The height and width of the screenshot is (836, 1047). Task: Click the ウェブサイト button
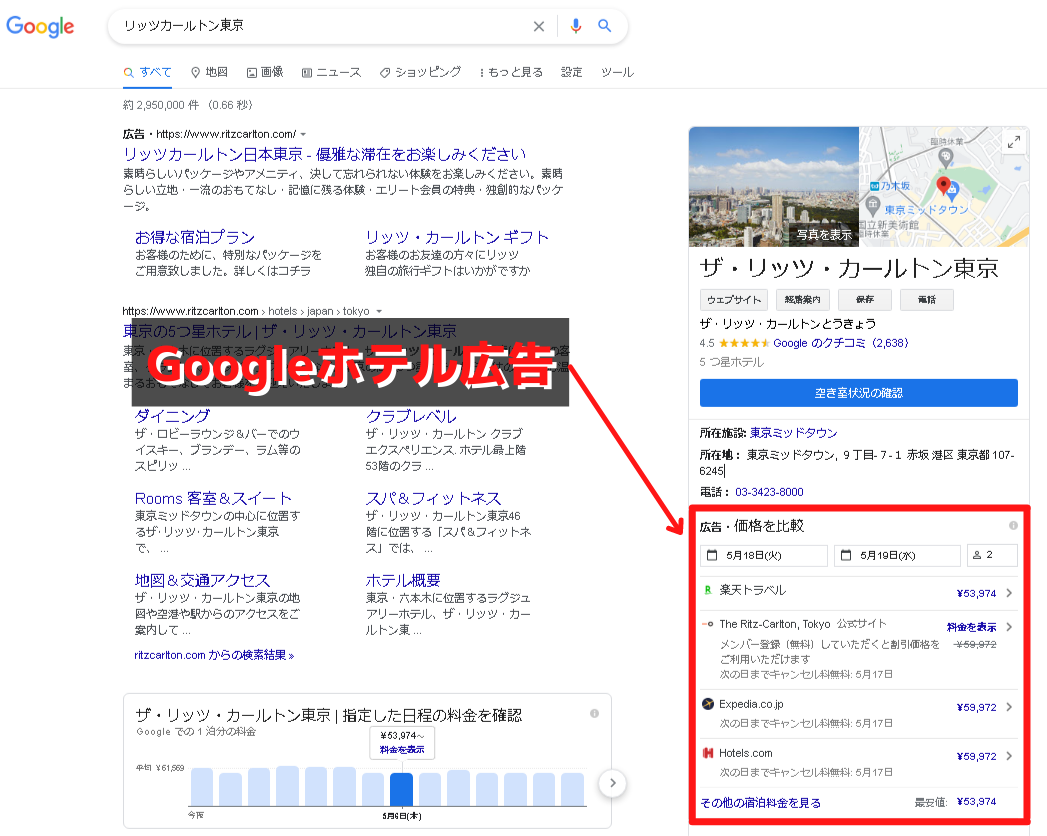(x=734, y=300)
